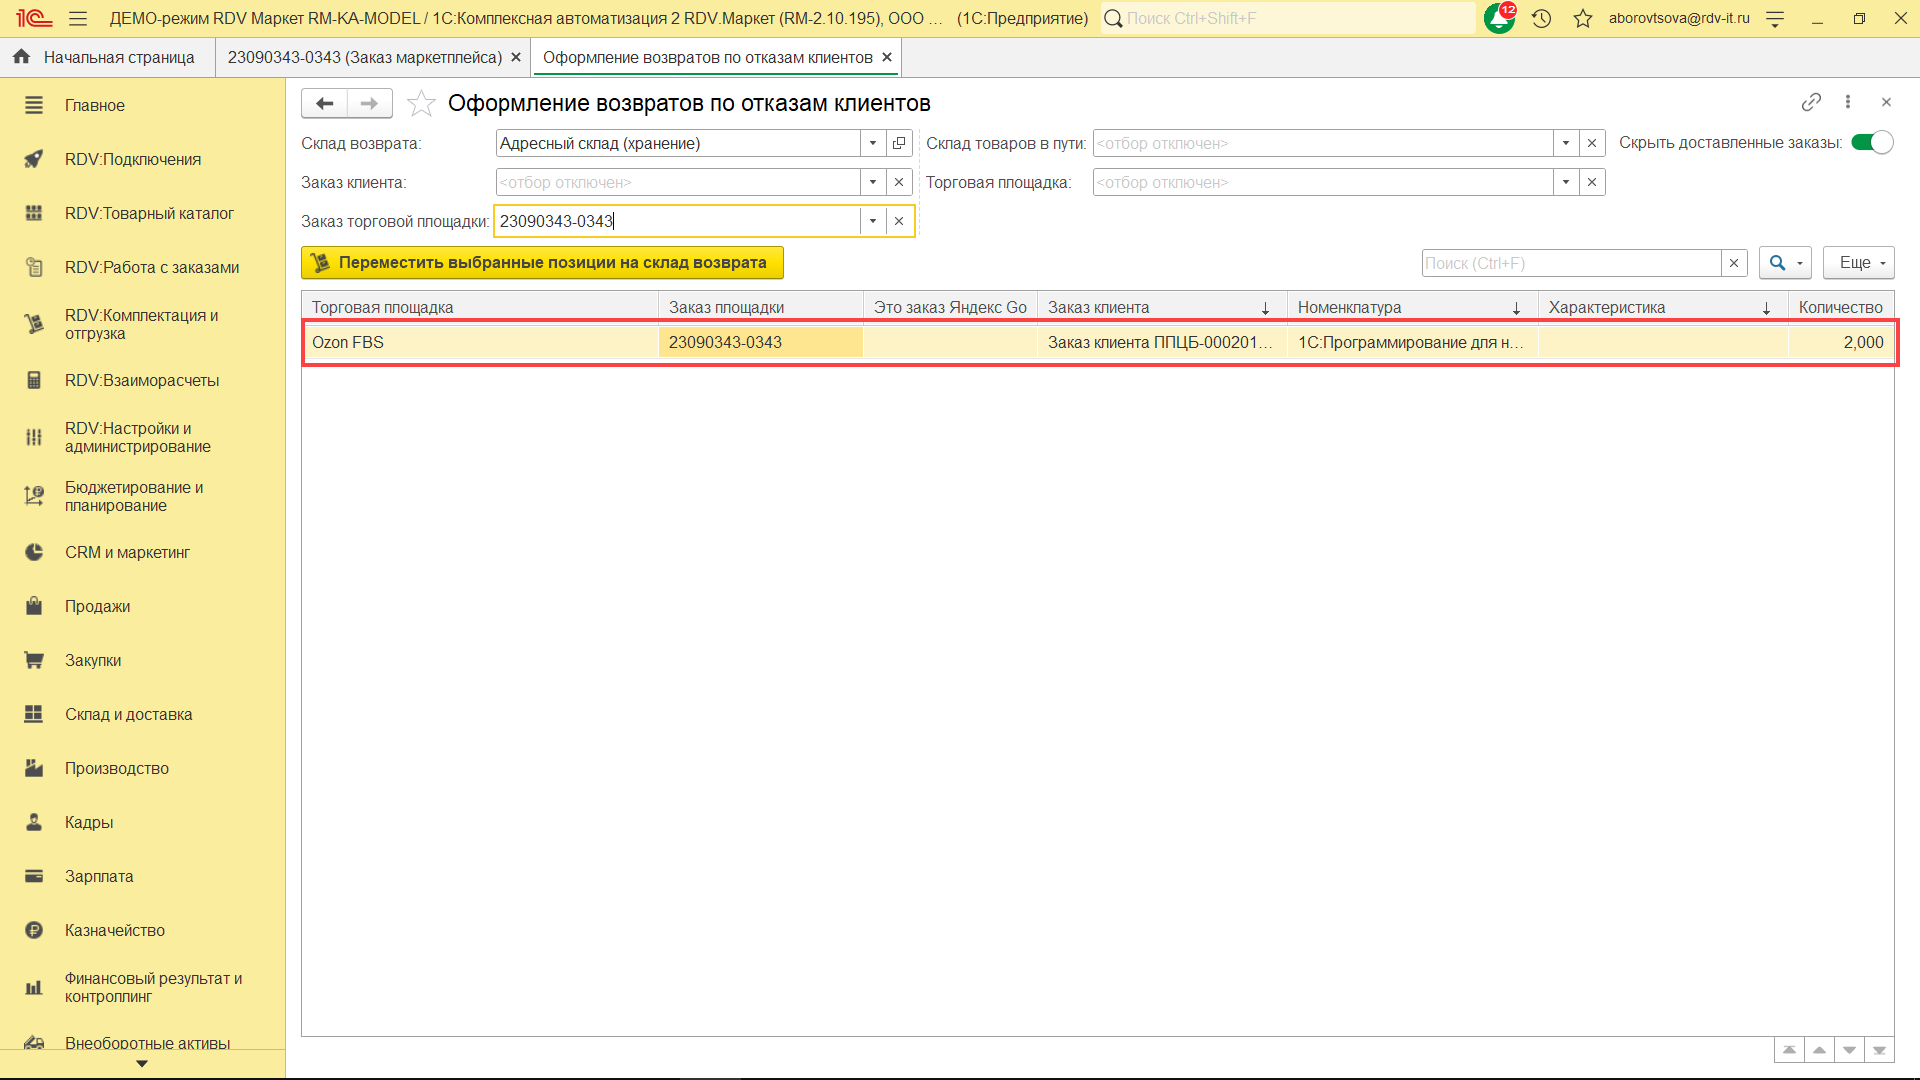Screen dimensions: 1920x1080
Task: Open RDV:Работа с заказами section
Action: [151, 267]
